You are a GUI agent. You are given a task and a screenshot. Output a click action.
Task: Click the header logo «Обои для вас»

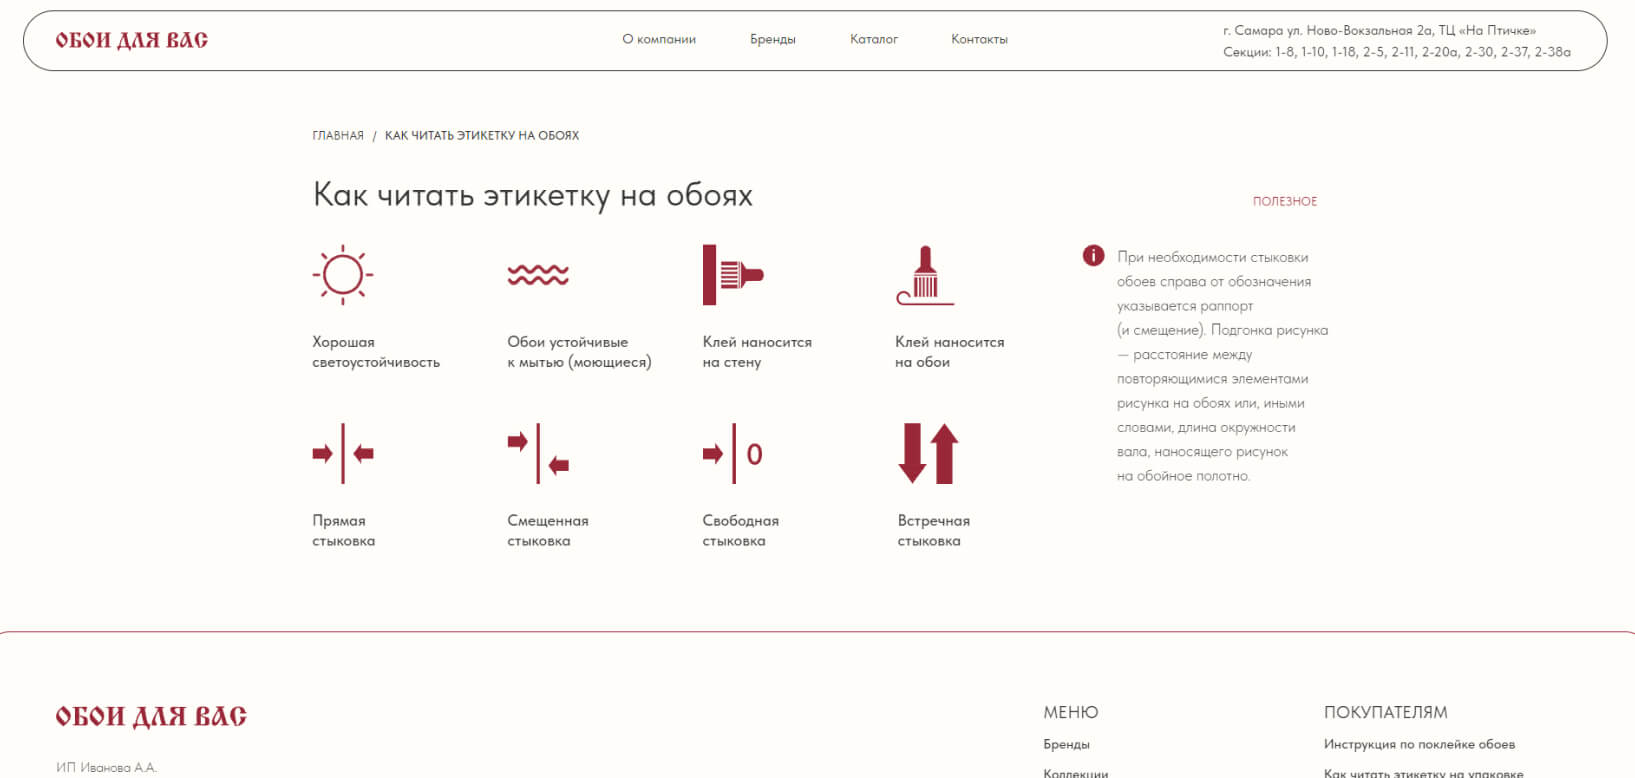coord(132,40)
